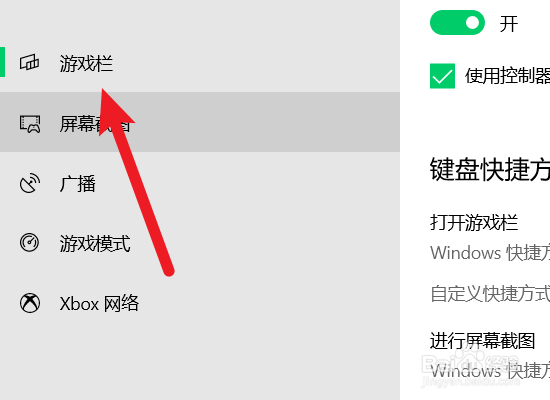Click Windows 快捷方式 under 进行屏幕截图

coord(490,371)
